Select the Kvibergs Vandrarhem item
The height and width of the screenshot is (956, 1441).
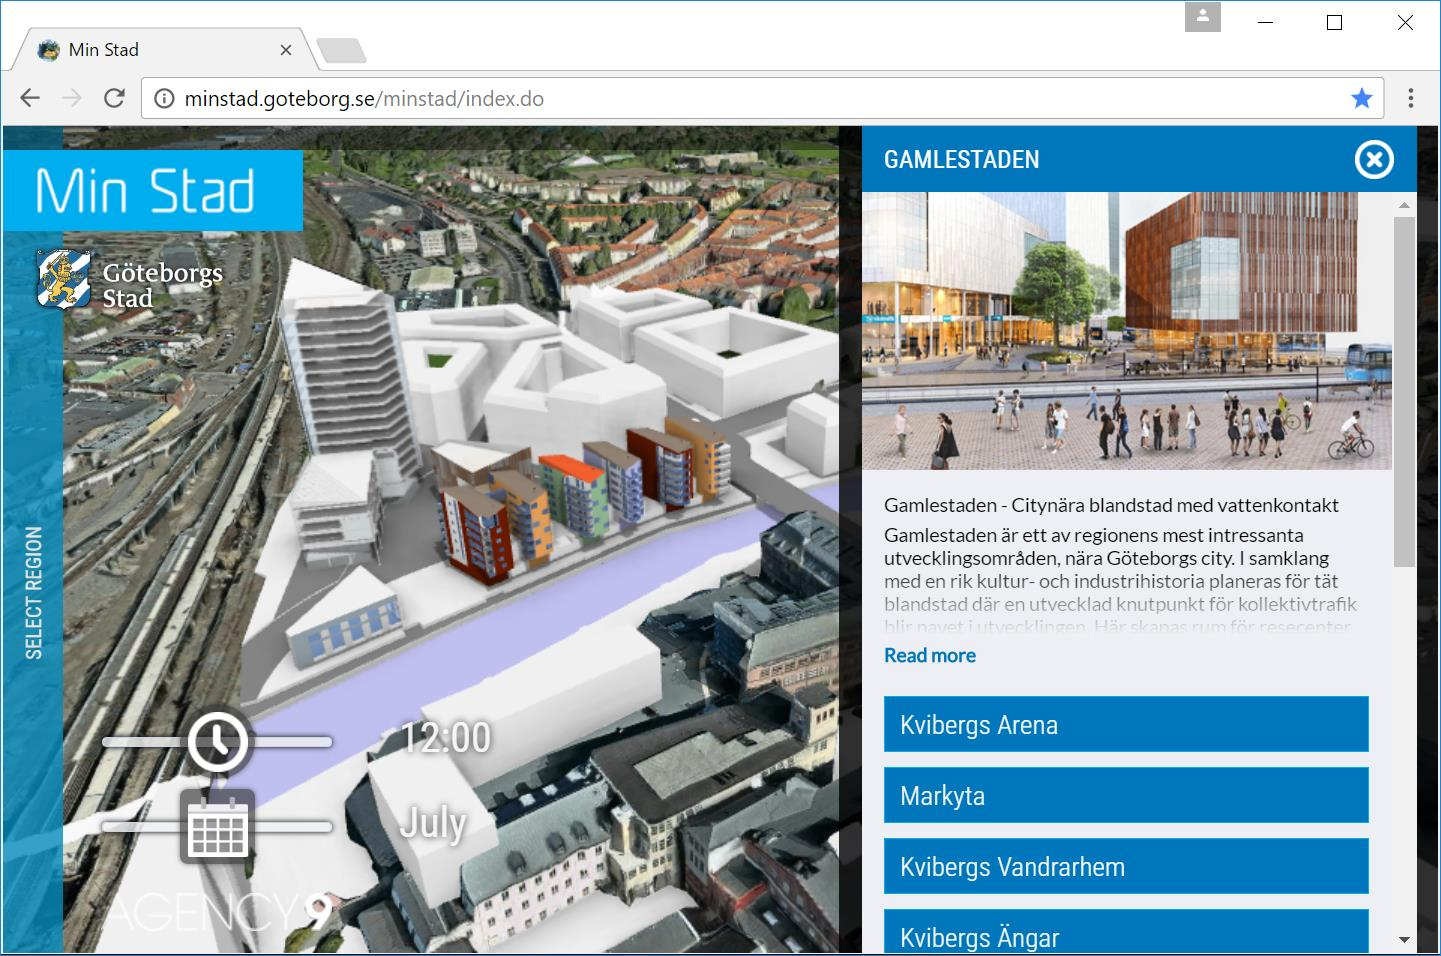[1126, 866]
